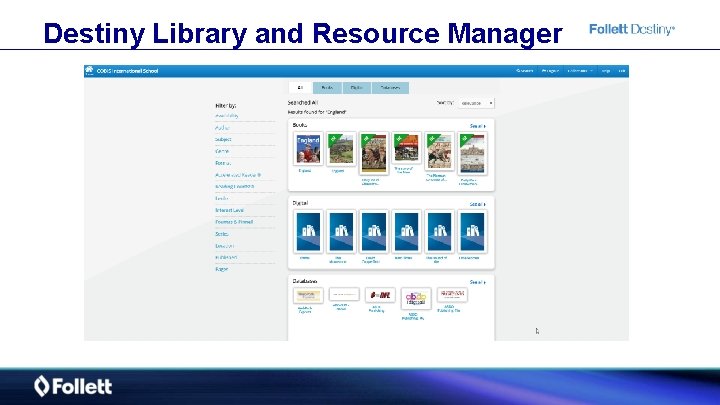Open the yellow-toned first database logo

(308, 295)
